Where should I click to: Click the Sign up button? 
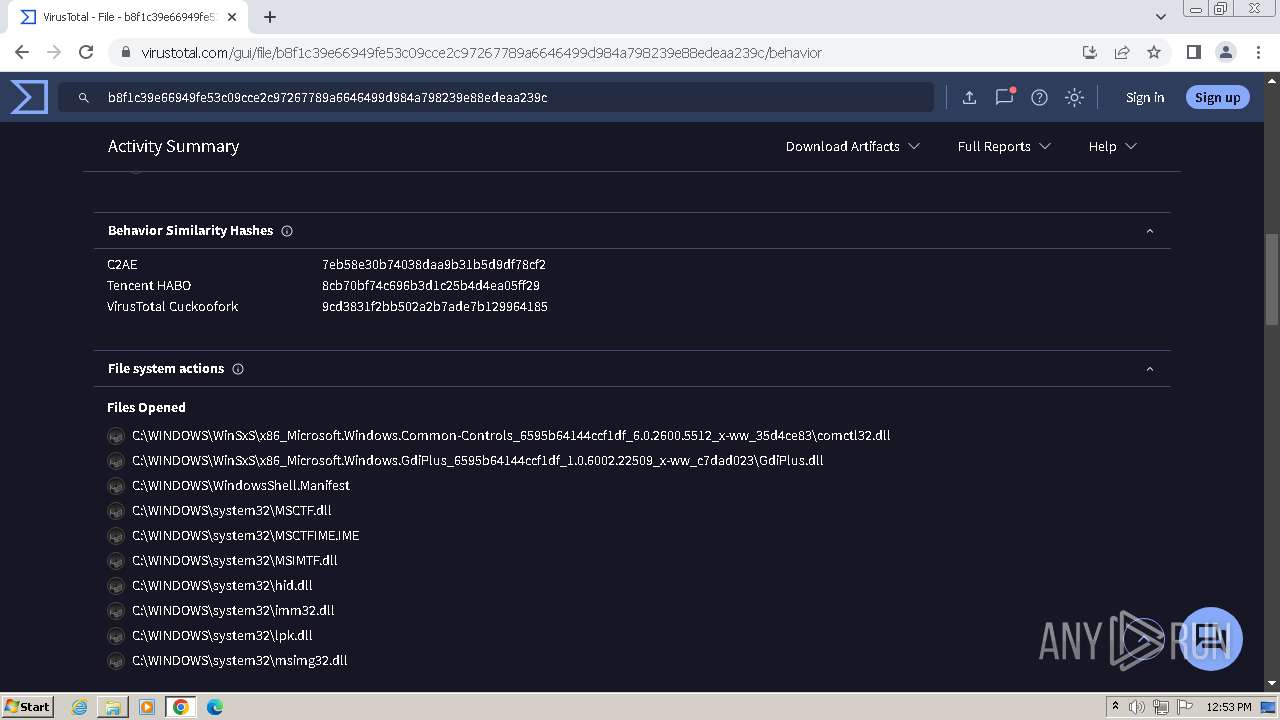point(1217,97)
